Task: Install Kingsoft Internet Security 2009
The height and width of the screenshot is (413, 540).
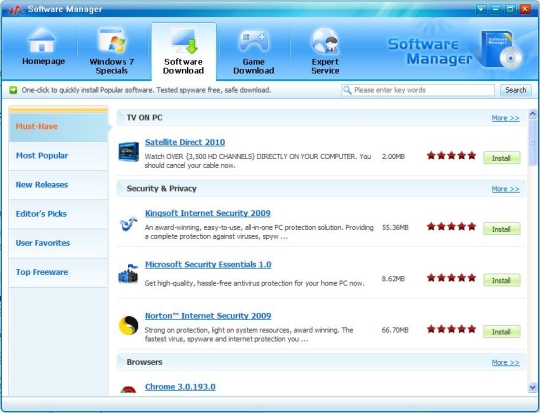Action: click(x=501, y=229)
